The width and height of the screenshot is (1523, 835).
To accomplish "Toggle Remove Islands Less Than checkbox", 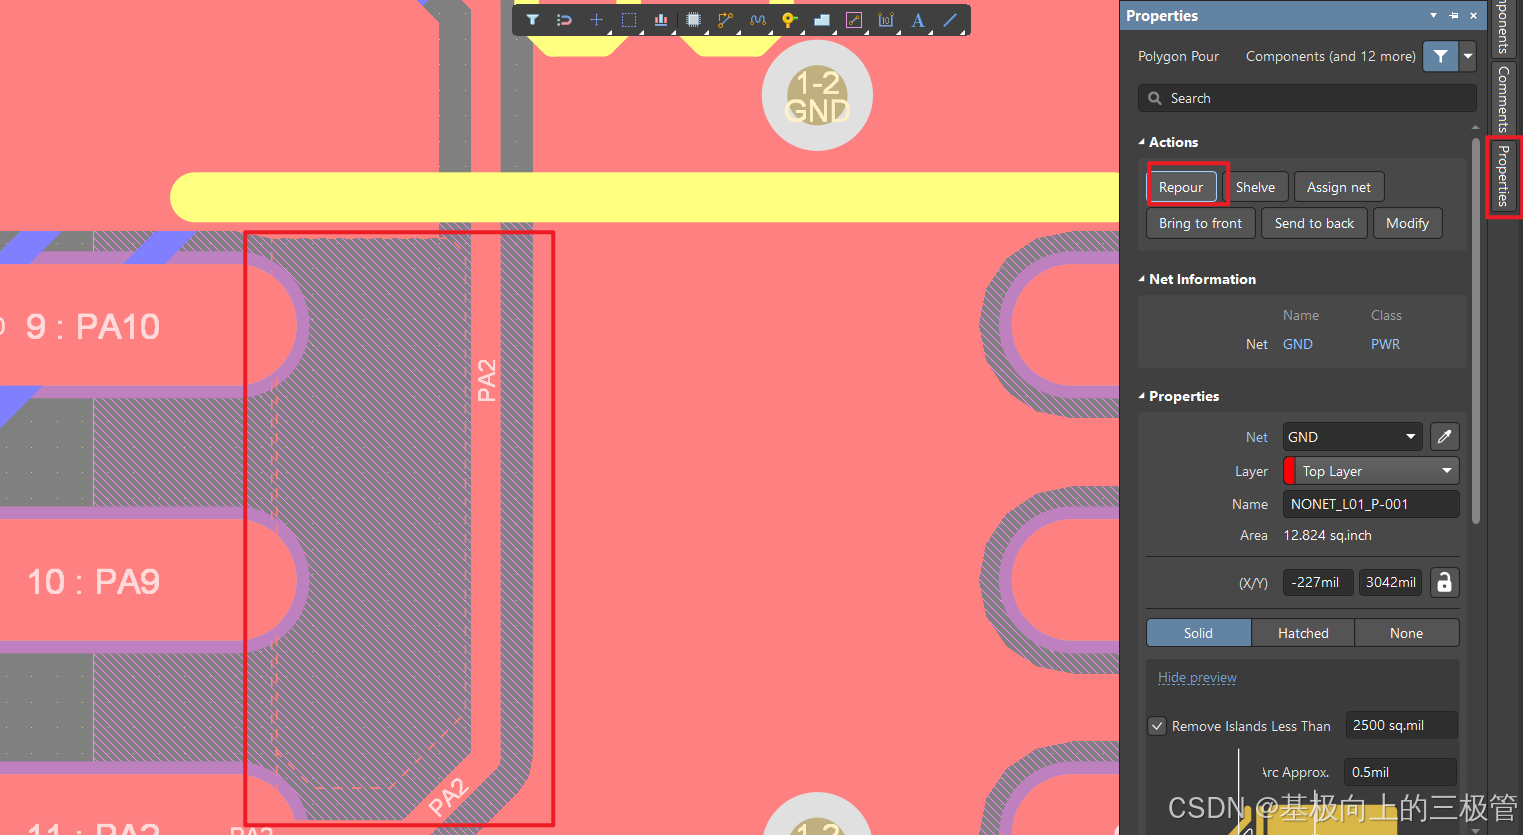I will click(1157, 726).
